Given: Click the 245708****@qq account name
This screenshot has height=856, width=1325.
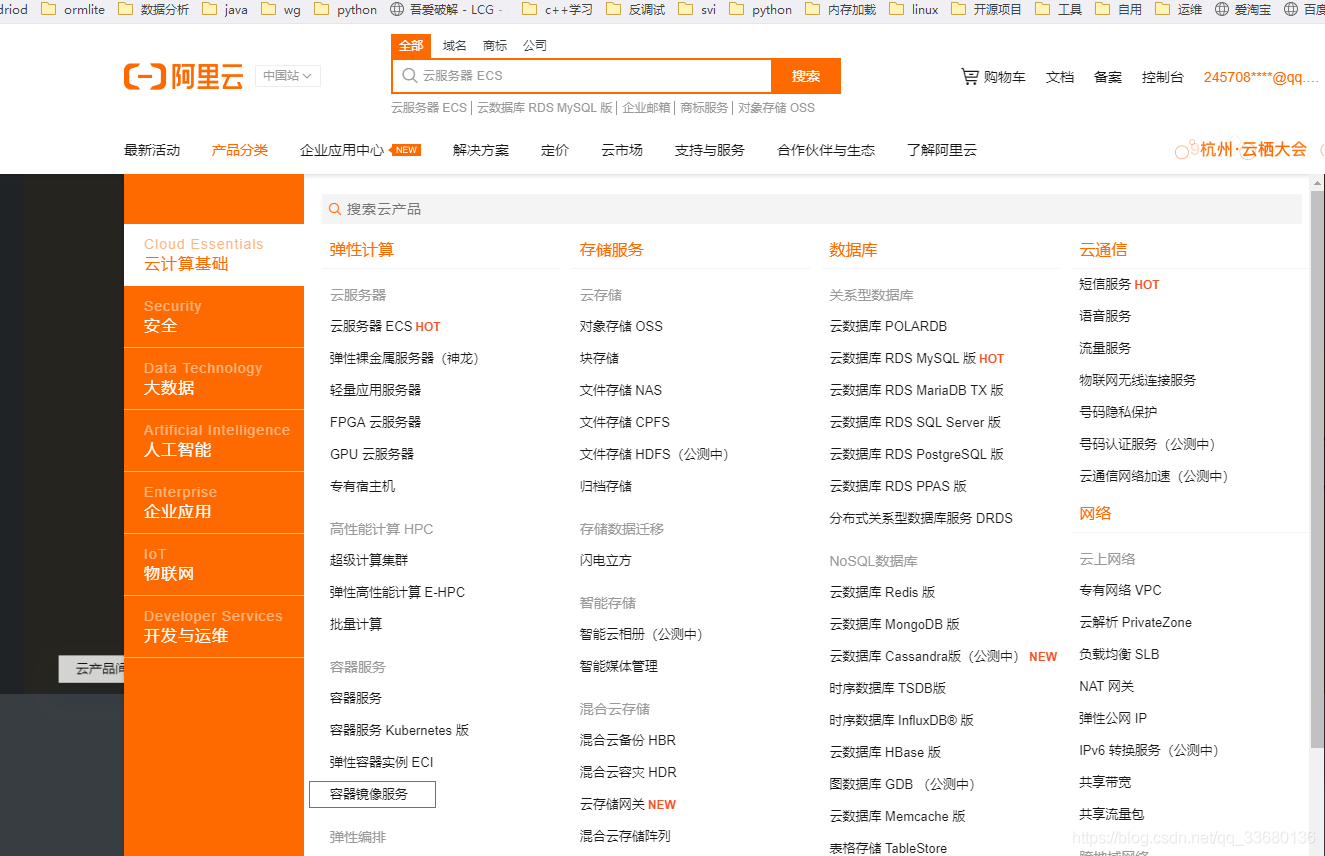Looking at the screenshot, I should coord(1262,77).
